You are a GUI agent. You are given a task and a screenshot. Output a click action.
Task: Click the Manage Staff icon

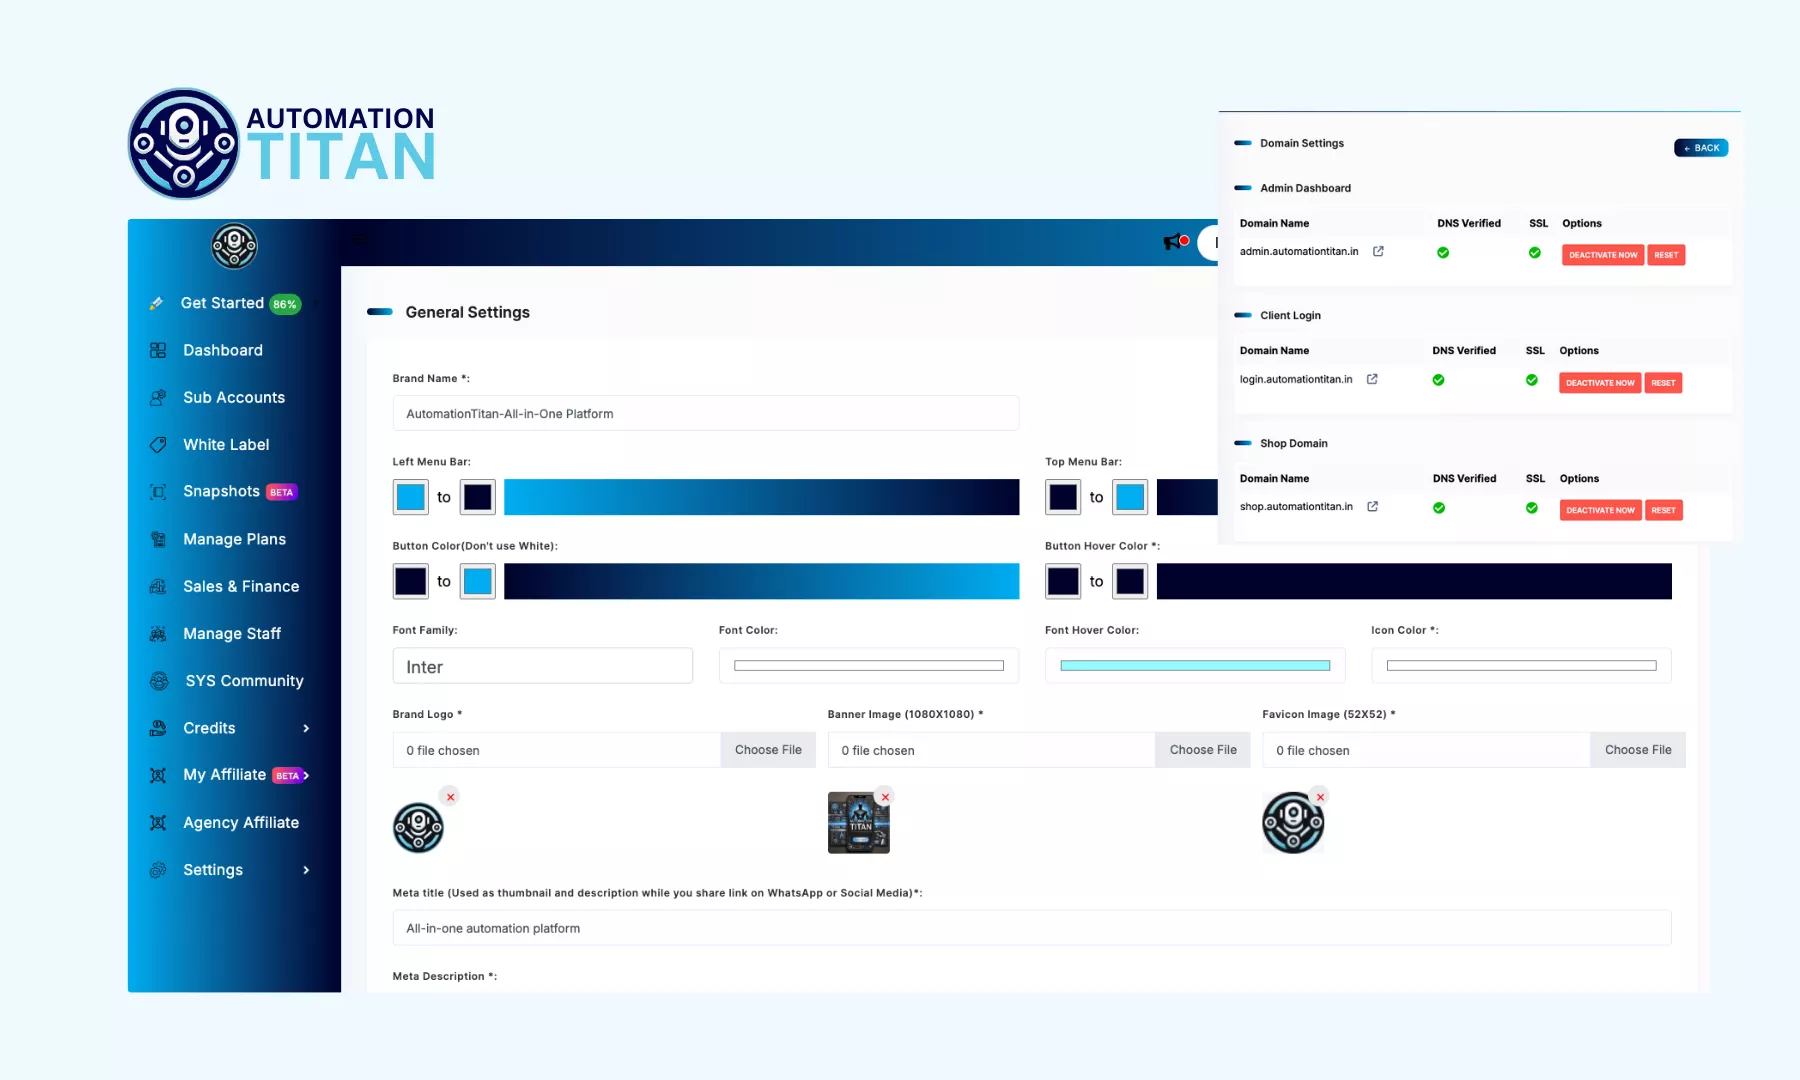click(x=158, y=633)
